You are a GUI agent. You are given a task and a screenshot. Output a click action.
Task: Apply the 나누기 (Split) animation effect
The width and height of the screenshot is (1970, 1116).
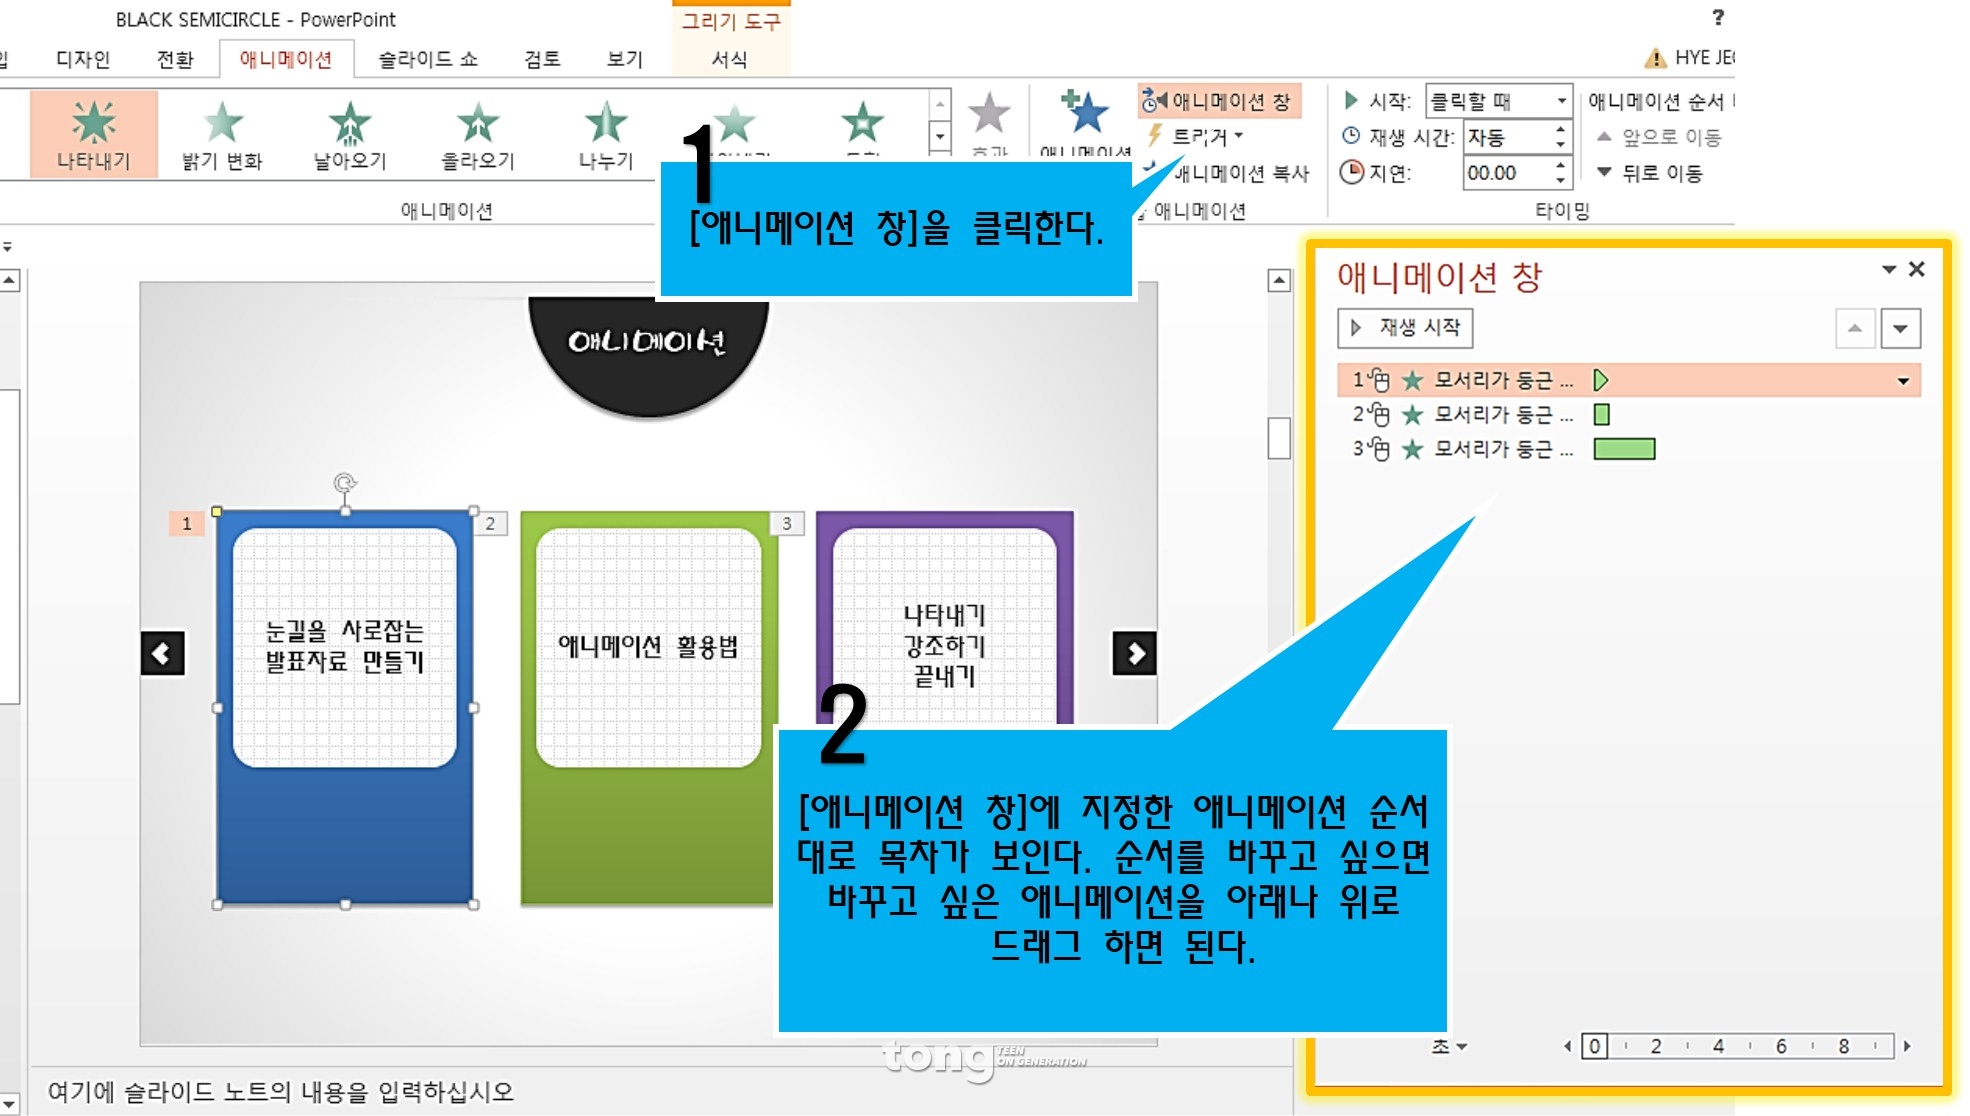click(x=606, y=134)
